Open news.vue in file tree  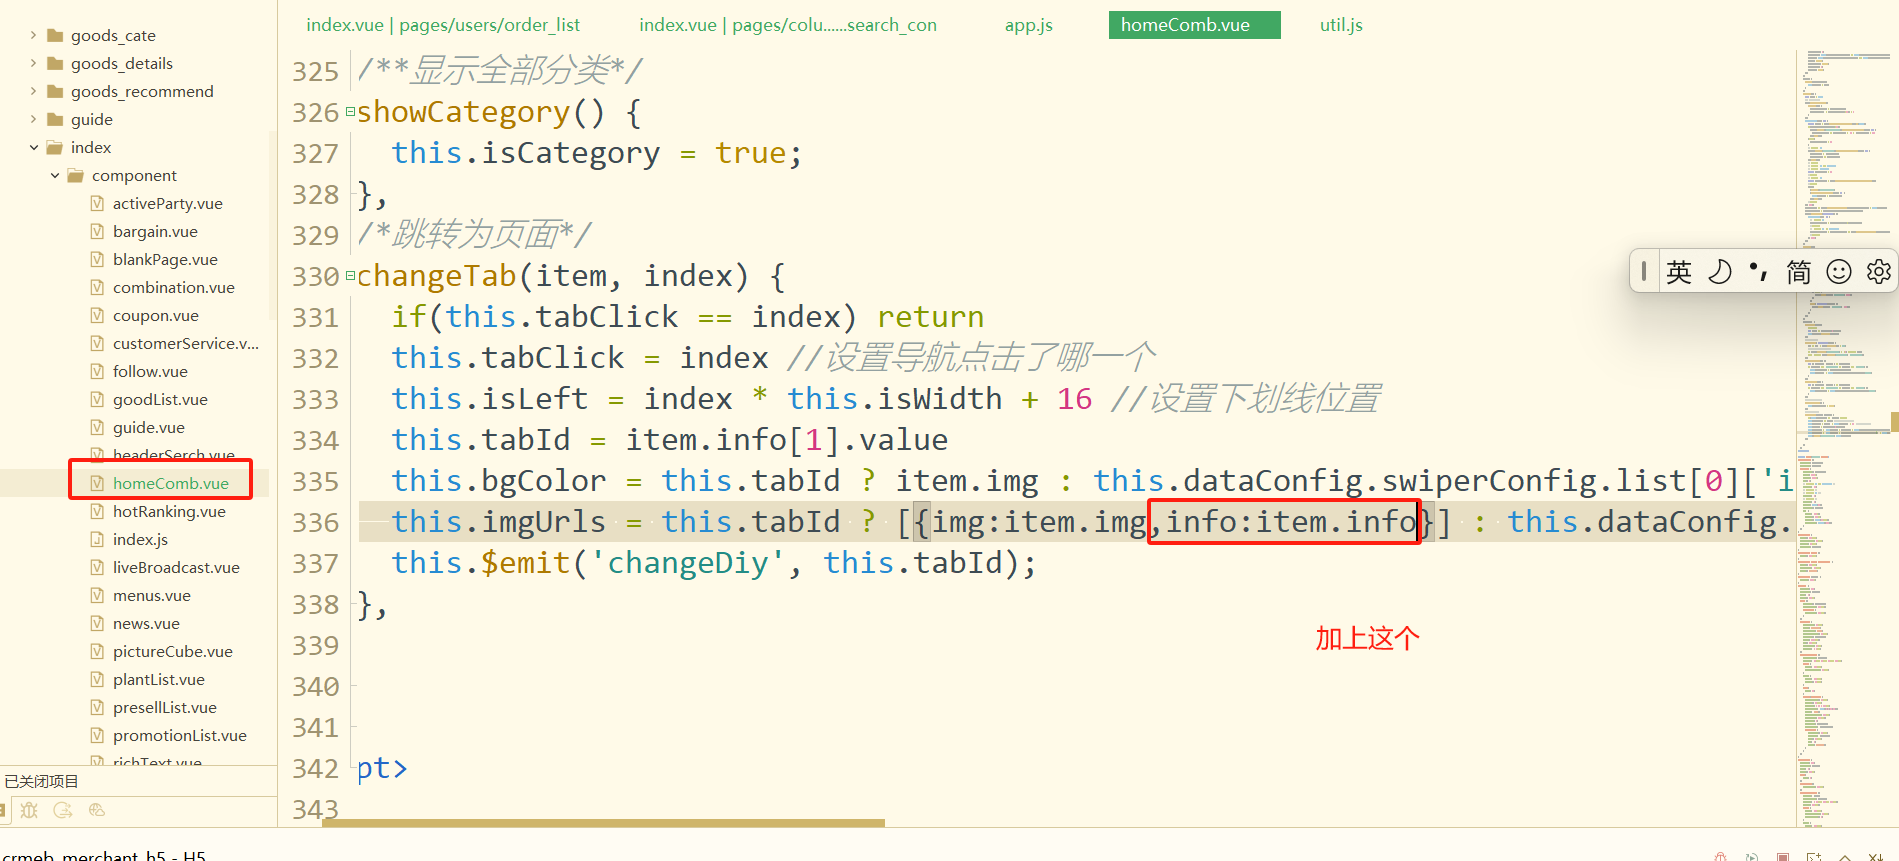coord(146,623)
